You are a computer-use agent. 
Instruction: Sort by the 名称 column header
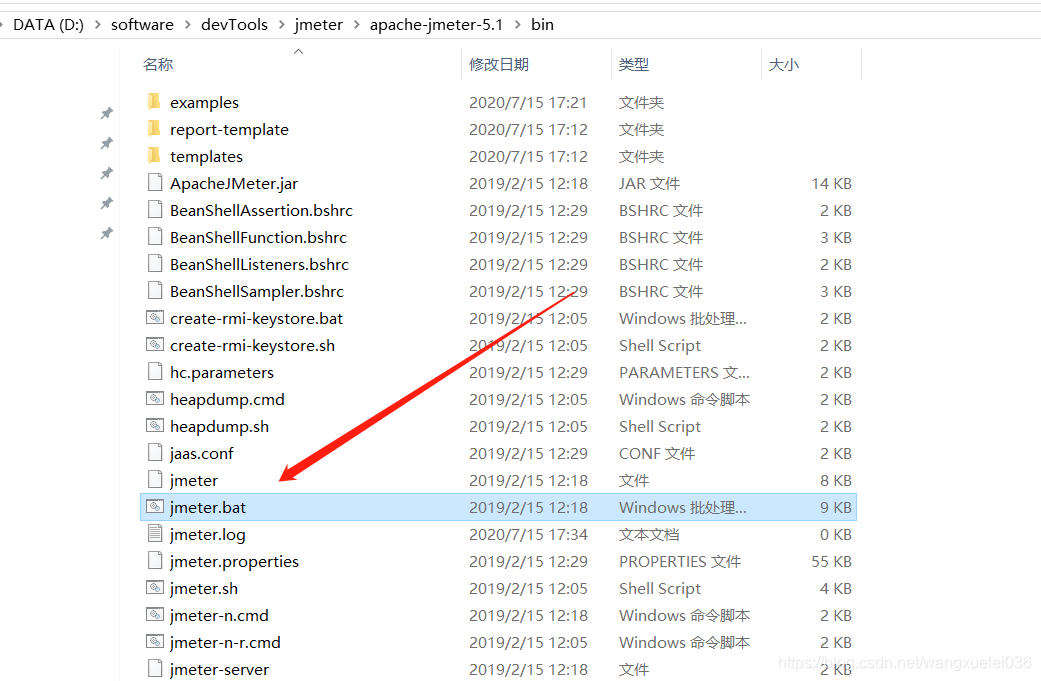point(158,64)
